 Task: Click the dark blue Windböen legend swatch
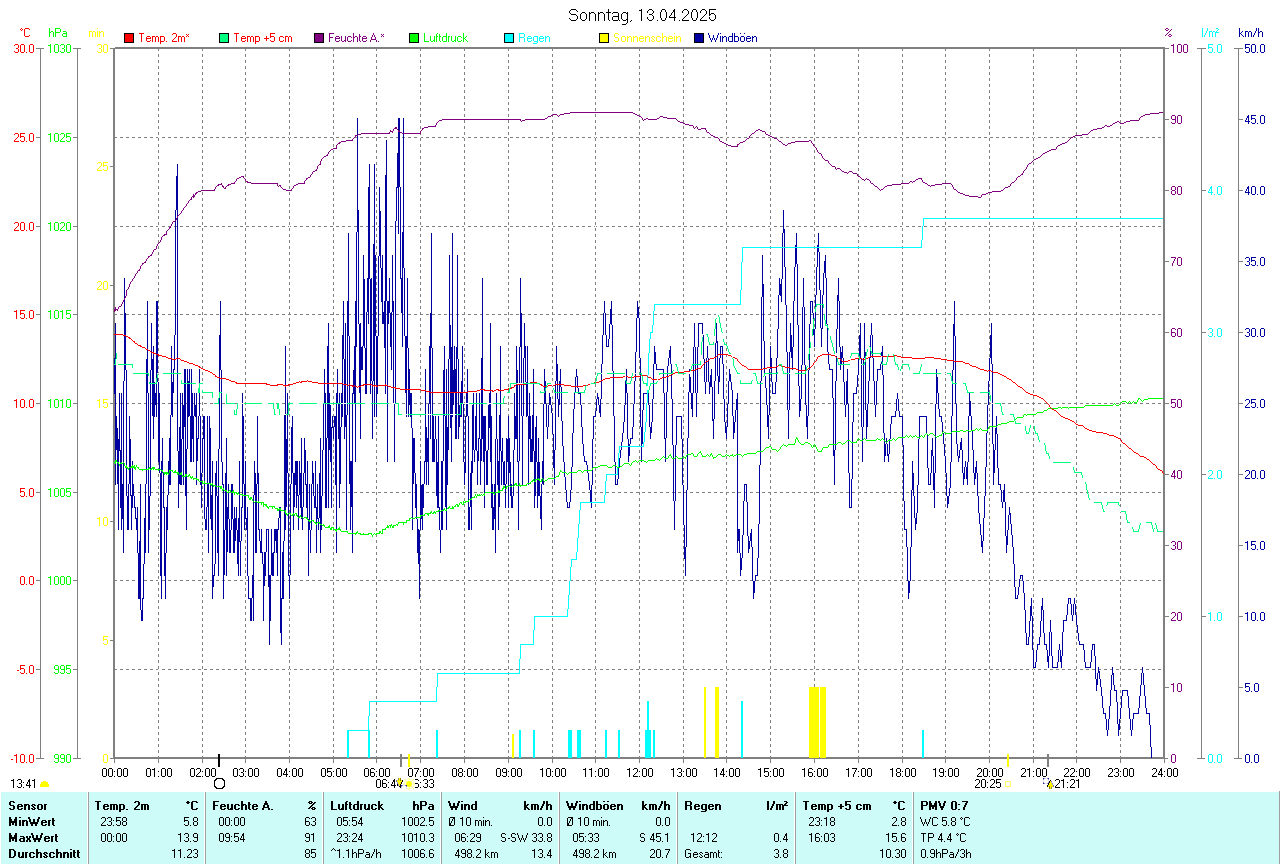(699, 38)
